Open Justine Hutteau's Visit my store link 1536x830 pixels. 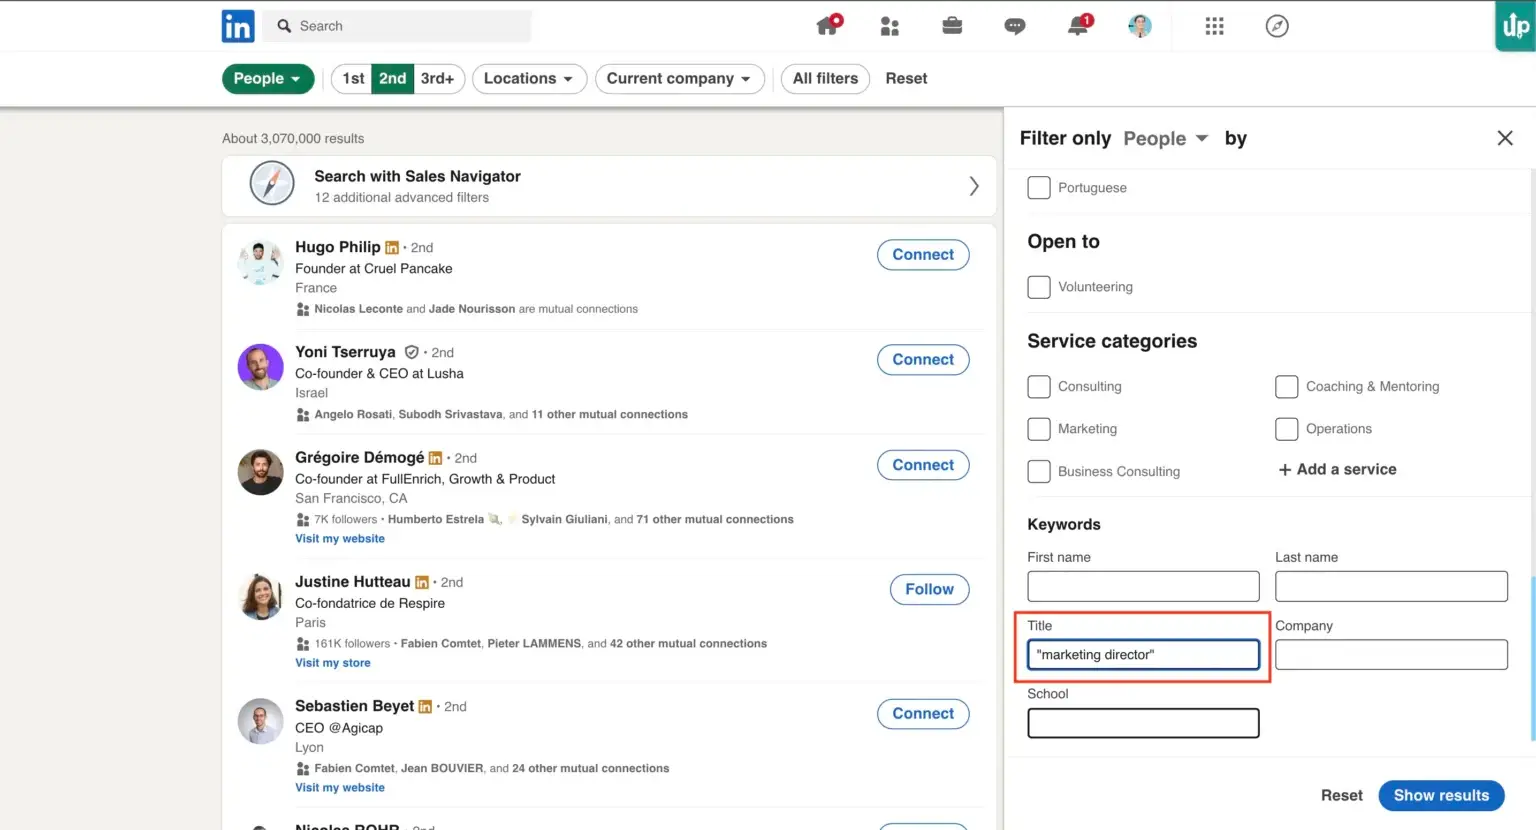[x=333, y=663]
